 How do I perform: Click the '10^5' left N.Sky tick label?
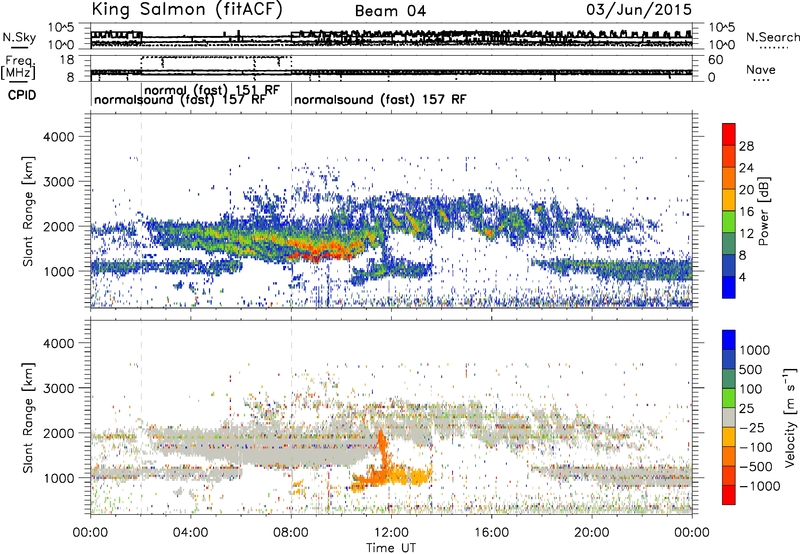(x=60, y=28)
